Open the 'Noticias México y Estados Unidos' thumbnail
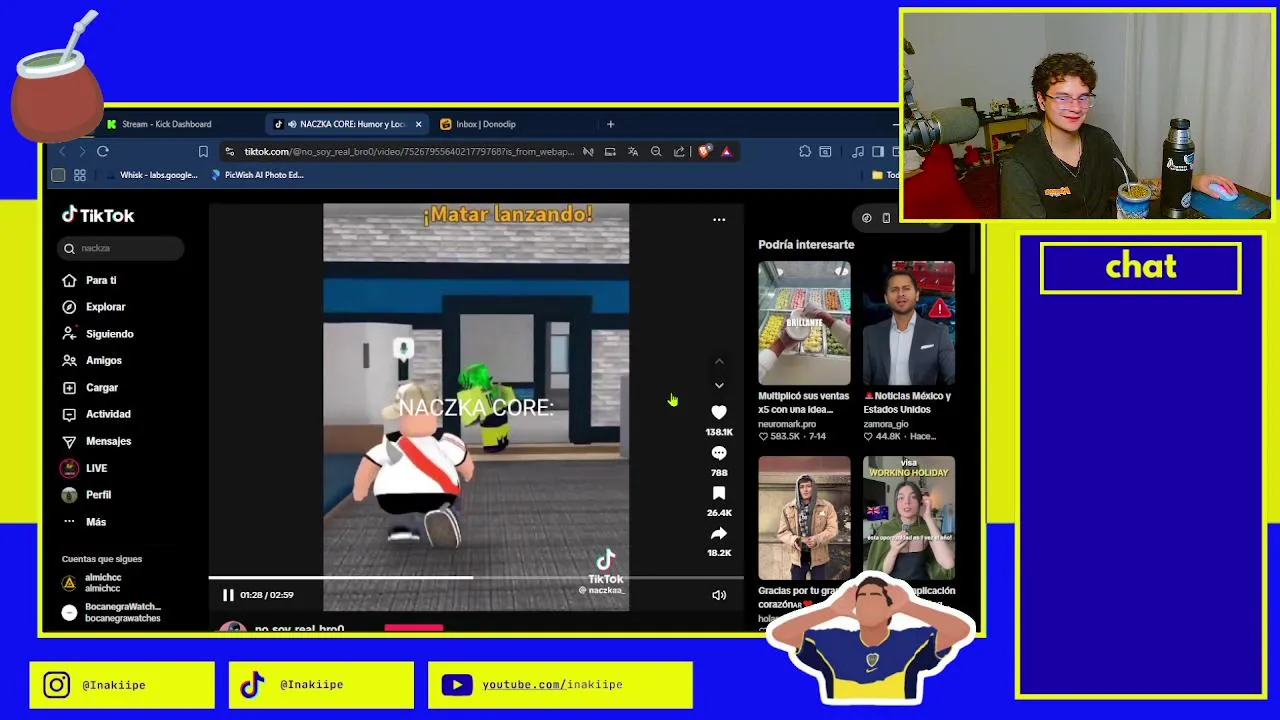This screenshot has height=720, width=1280. 909,323
